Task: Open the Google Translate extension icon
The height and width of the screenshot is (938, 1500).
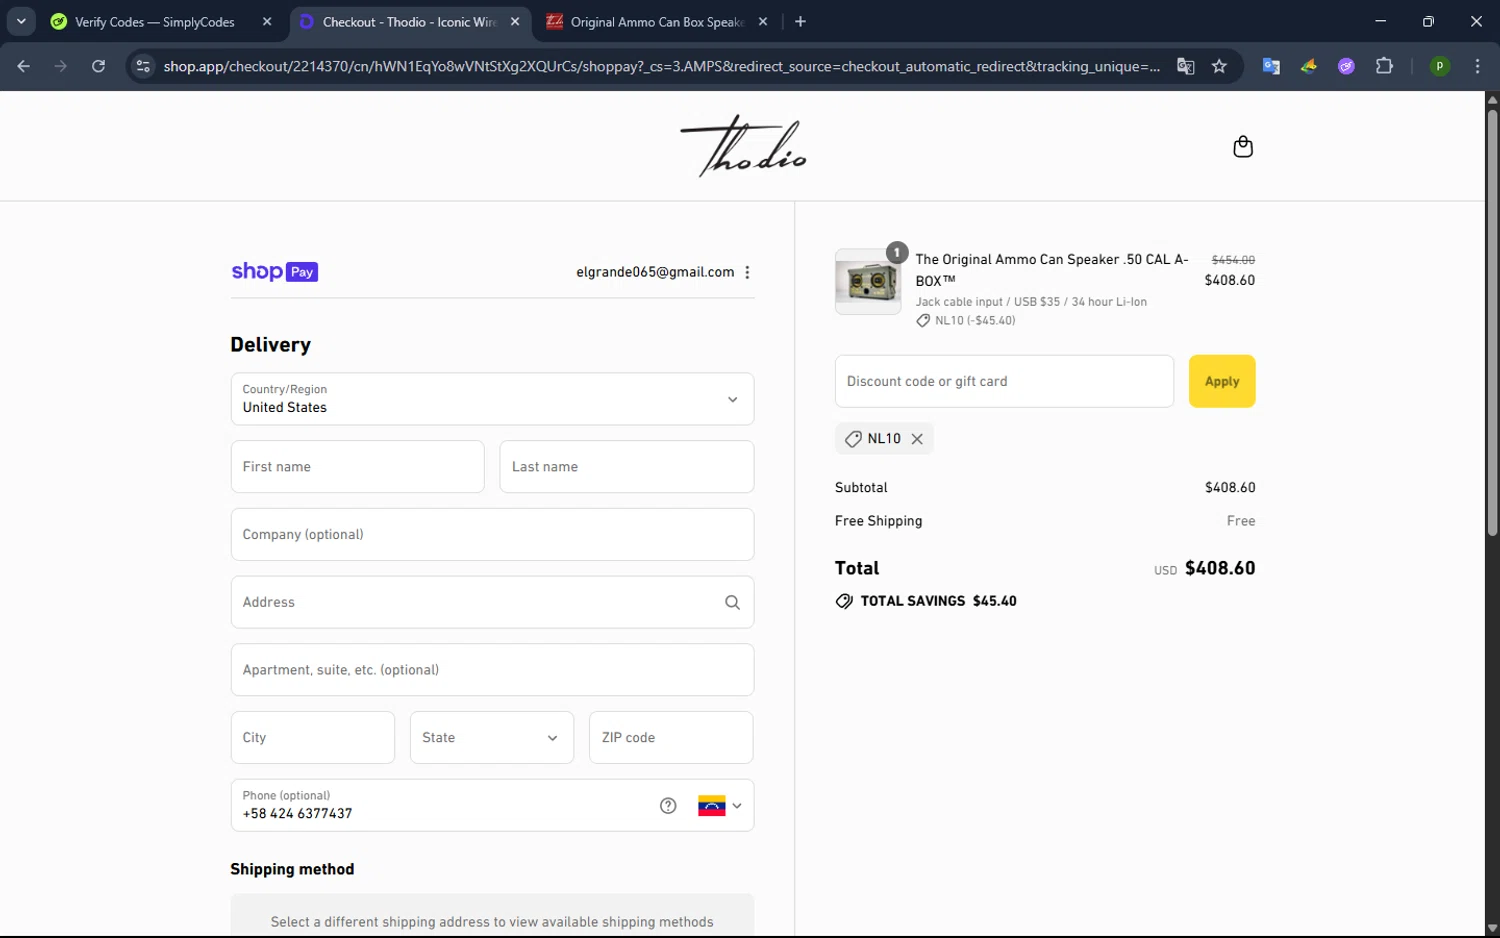Action: tap(1271, 66)
